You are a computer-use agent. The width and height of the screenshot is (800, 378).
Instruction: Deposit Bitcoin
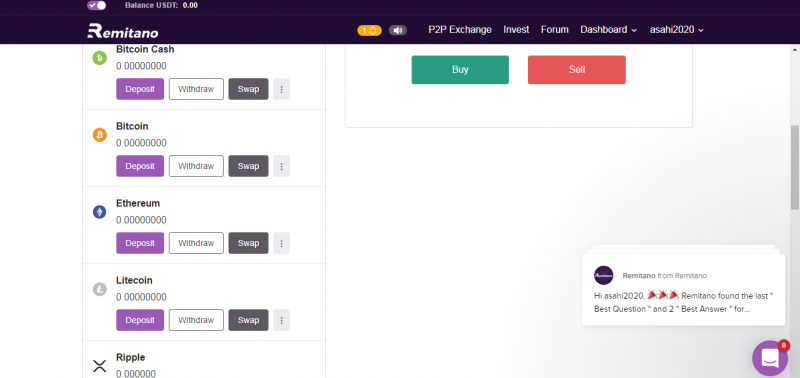140,166
